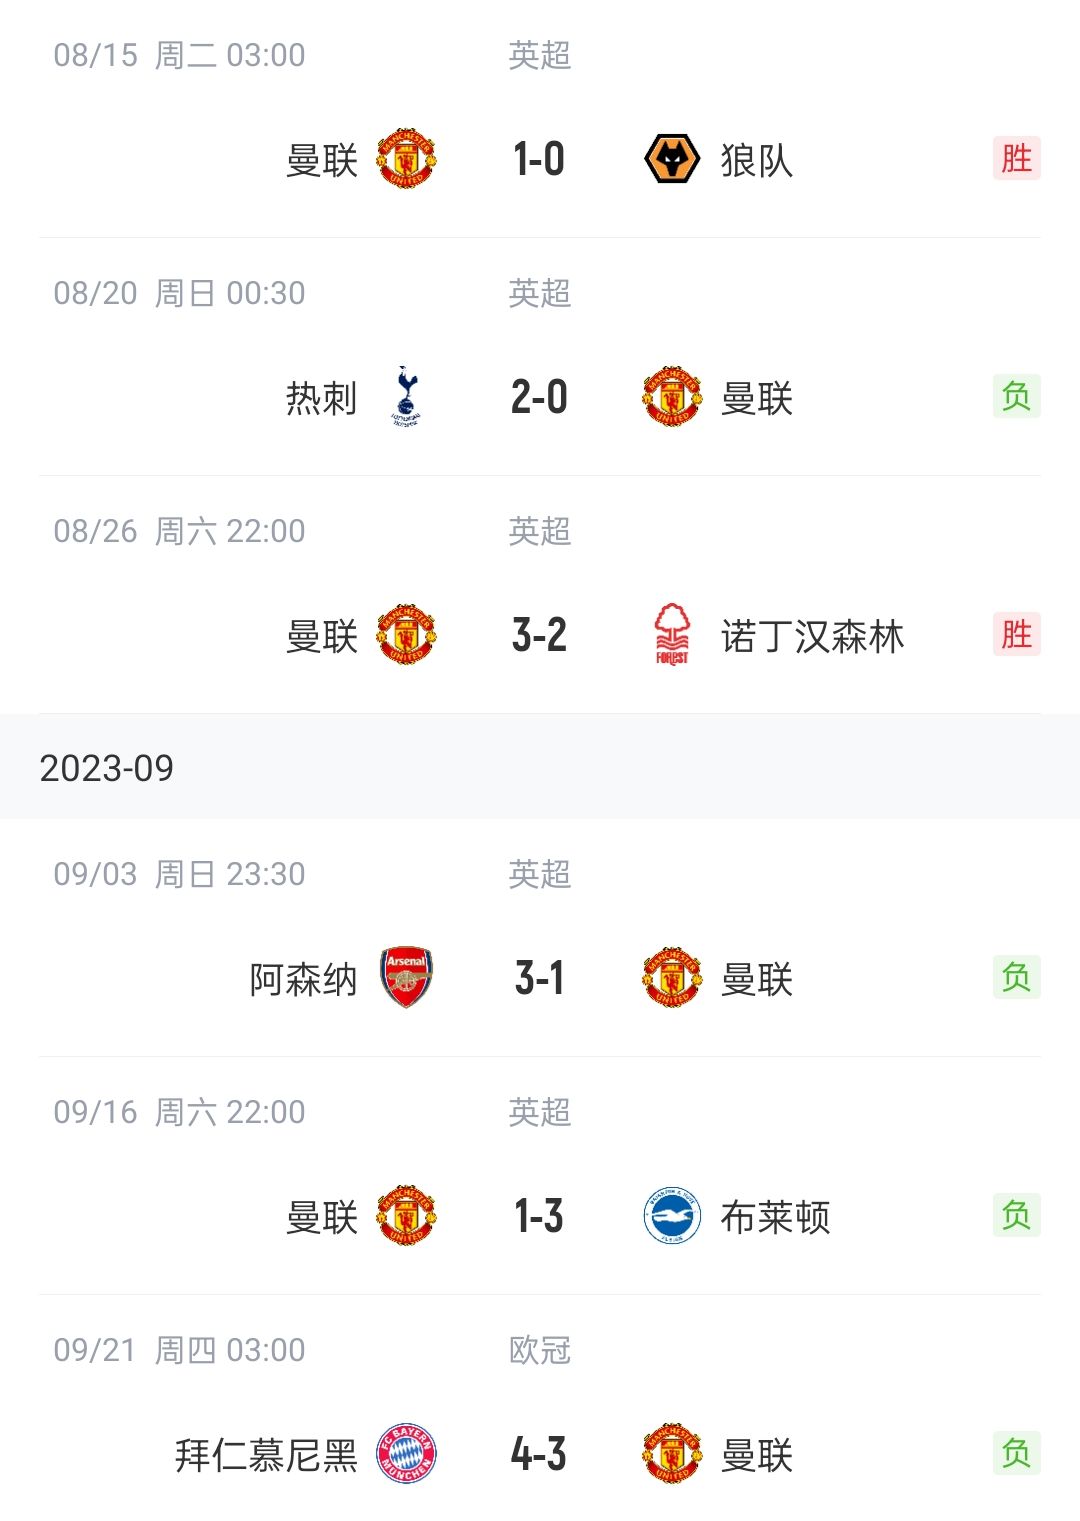Click the 拜仁慕尼黑 team name

[266, 1455]
